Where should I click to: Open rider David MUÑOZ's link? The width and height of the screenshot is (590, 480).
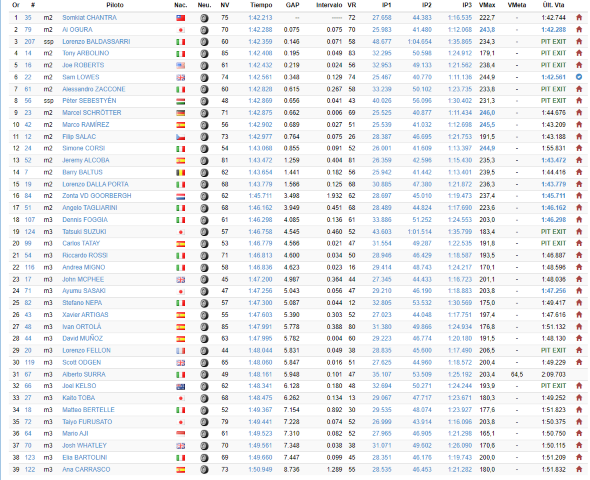[x=82, y=339]
